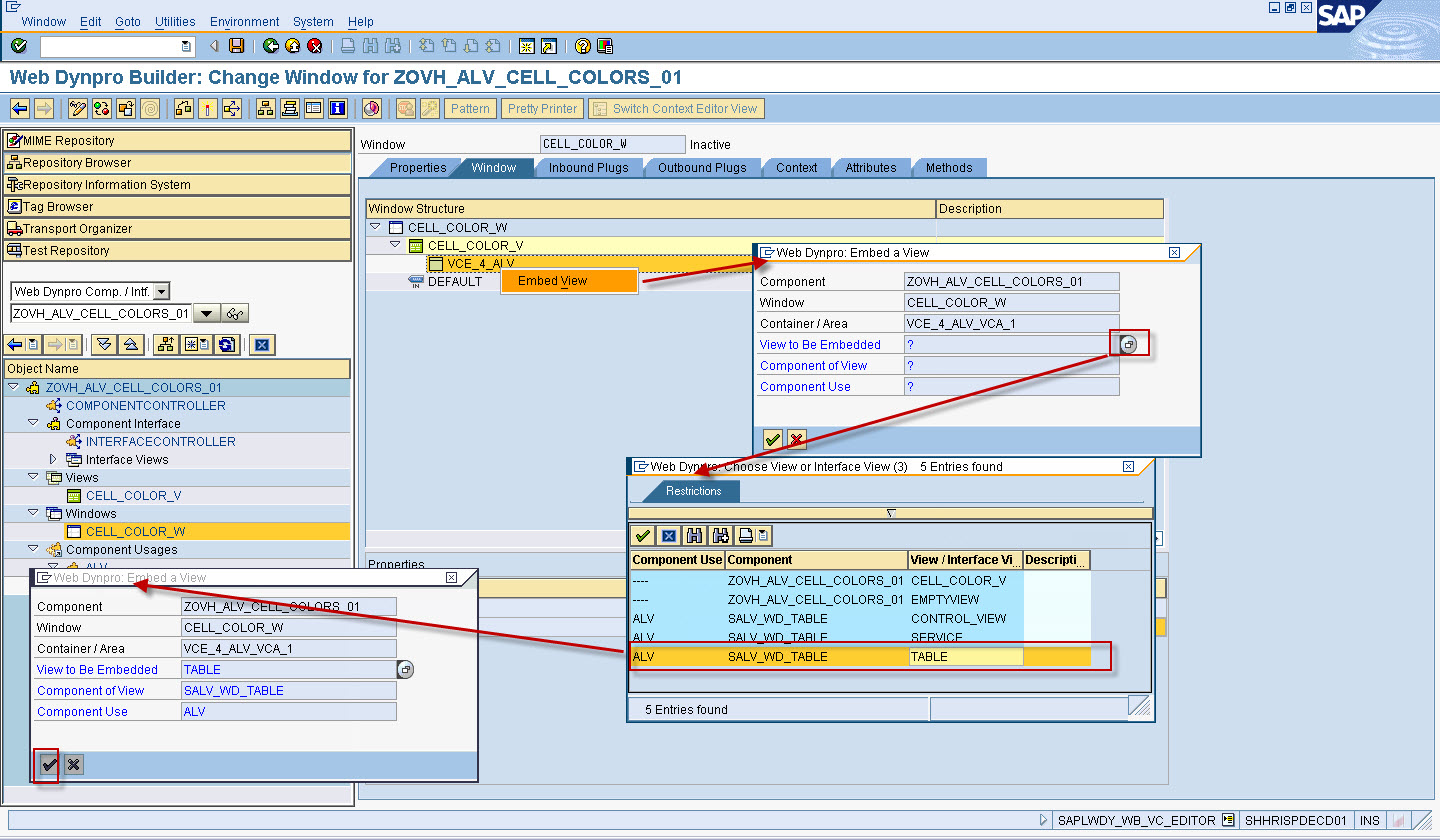The width and height of the screenshot is (1440, 840).
Task: Switch to the Outbound Plugs tab
Action: point(702,167)
